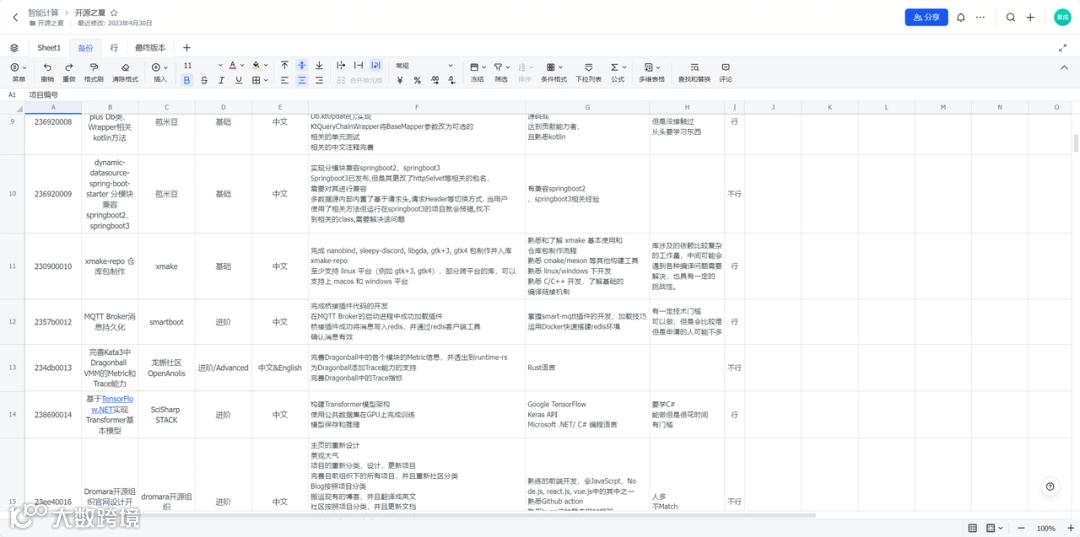Open the cell borders dropdown
This screenshot has height=537, width=1080.
coord(260,80)
